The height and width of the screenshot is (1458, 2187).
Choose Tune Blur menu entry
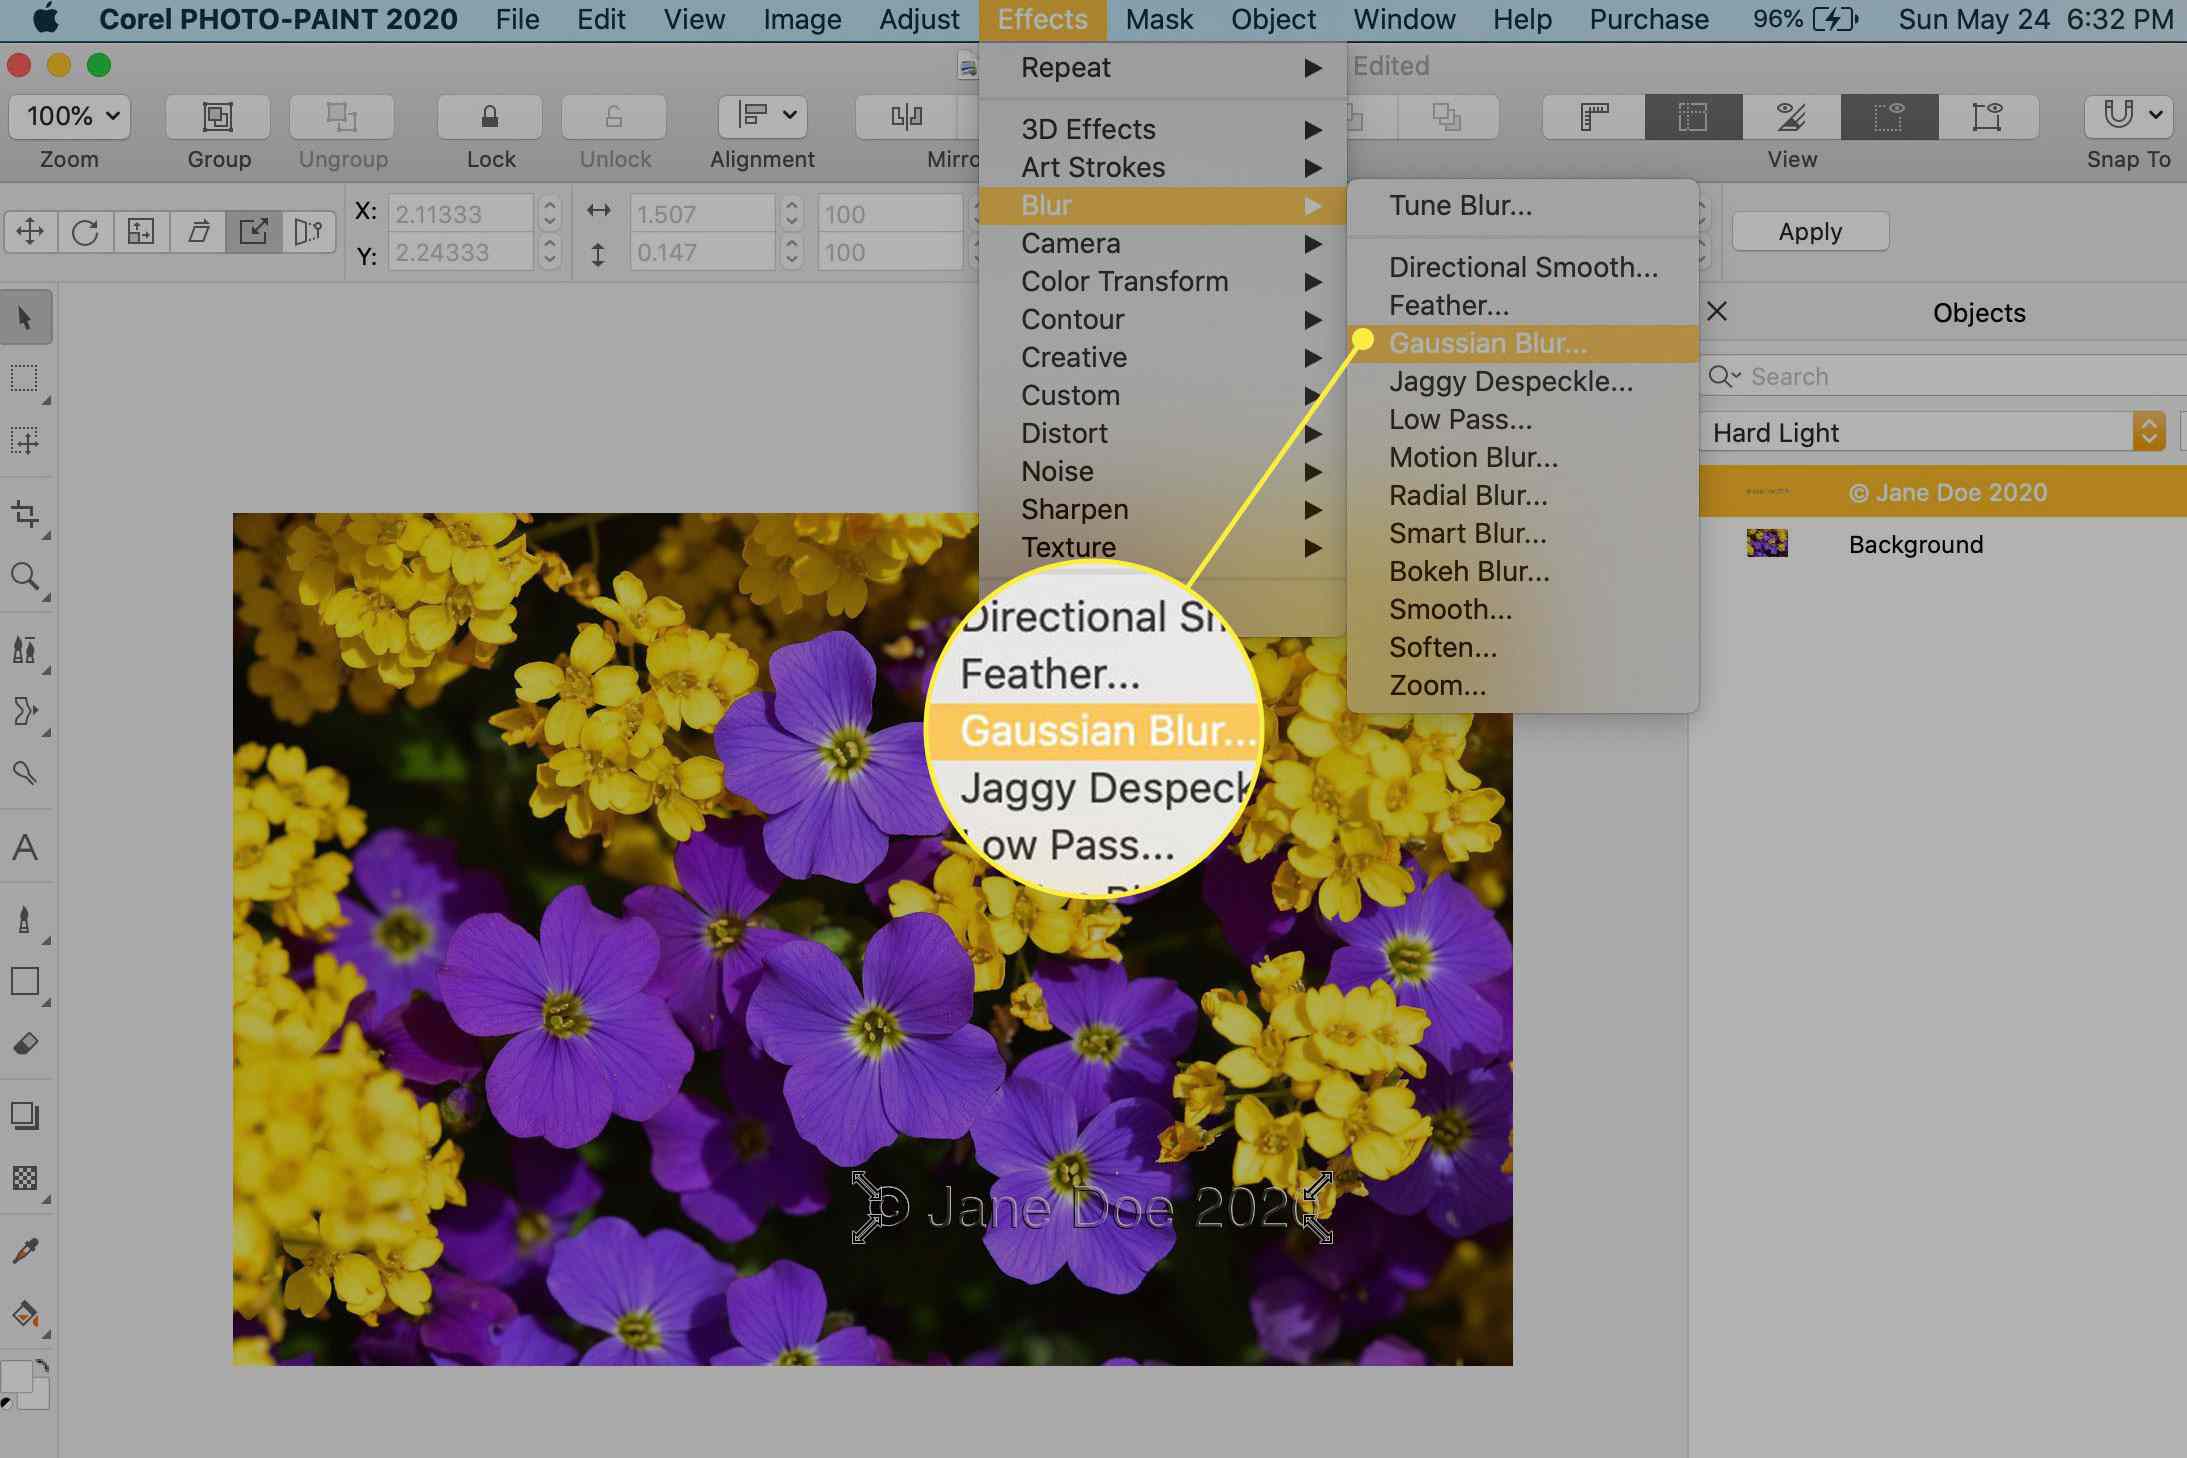(x=1523, y=205)
